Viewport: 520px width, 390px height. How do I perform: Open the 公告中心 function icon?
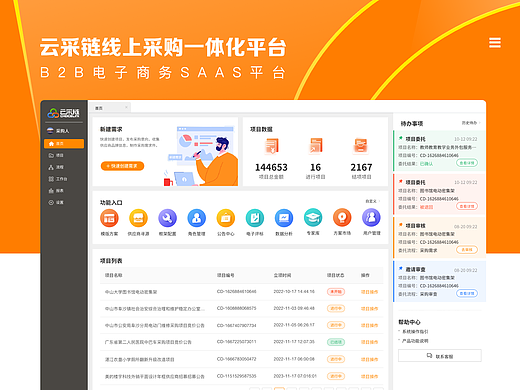(226, 218)
